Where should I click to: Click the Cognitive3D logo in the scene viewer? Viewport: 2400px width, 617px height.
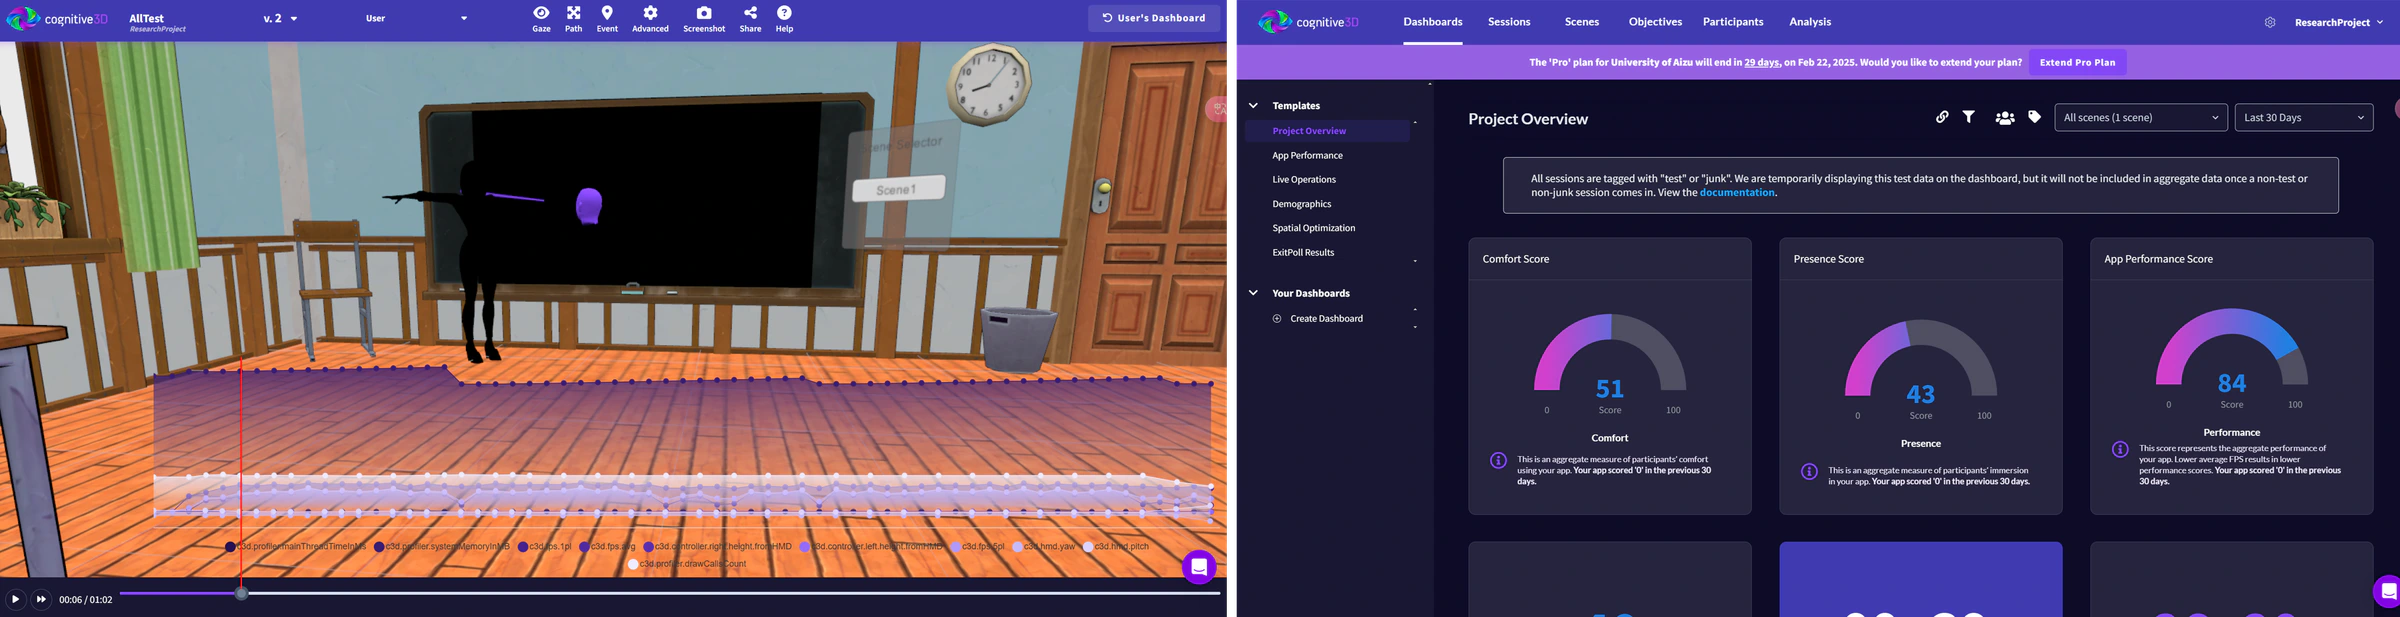coord(57,18)
